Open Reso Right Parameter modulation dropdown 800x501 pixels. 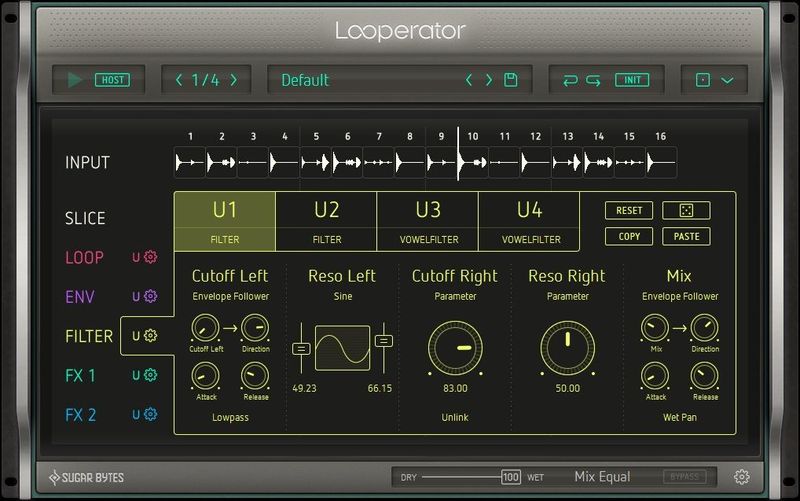point(567,296)
